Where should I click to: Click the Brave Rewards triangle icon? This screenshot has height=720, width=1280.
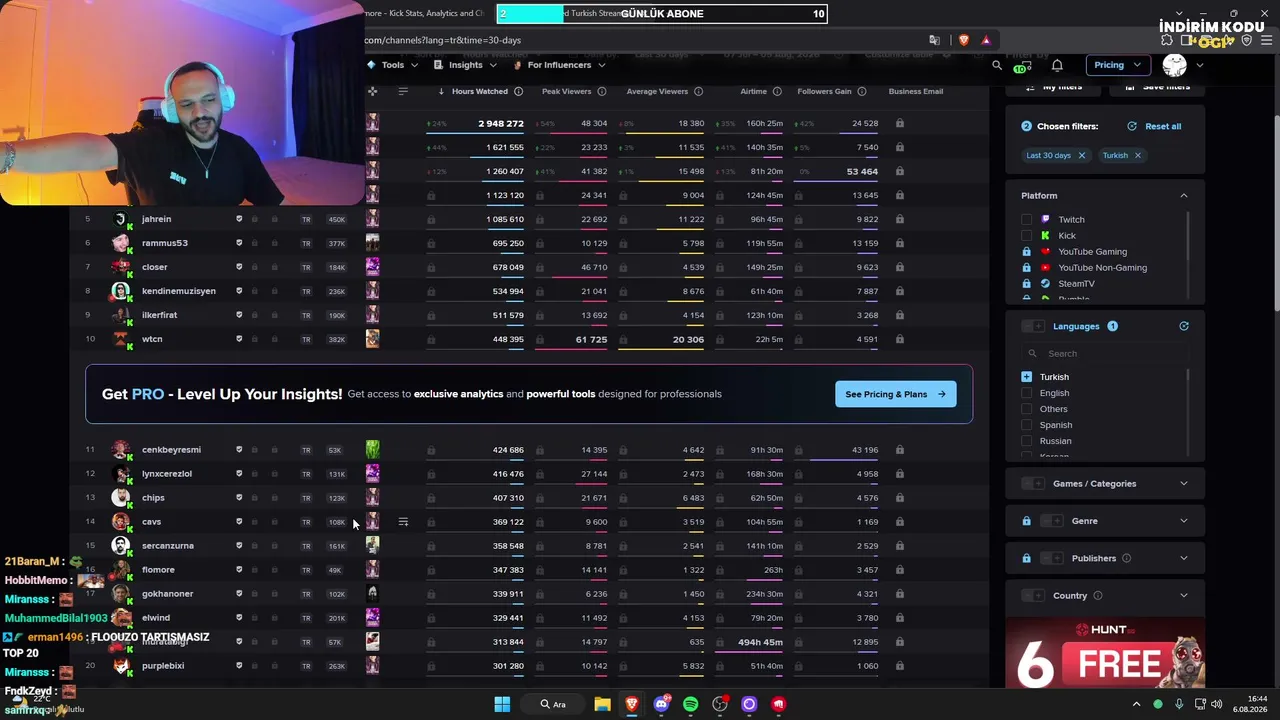[986, 40]
